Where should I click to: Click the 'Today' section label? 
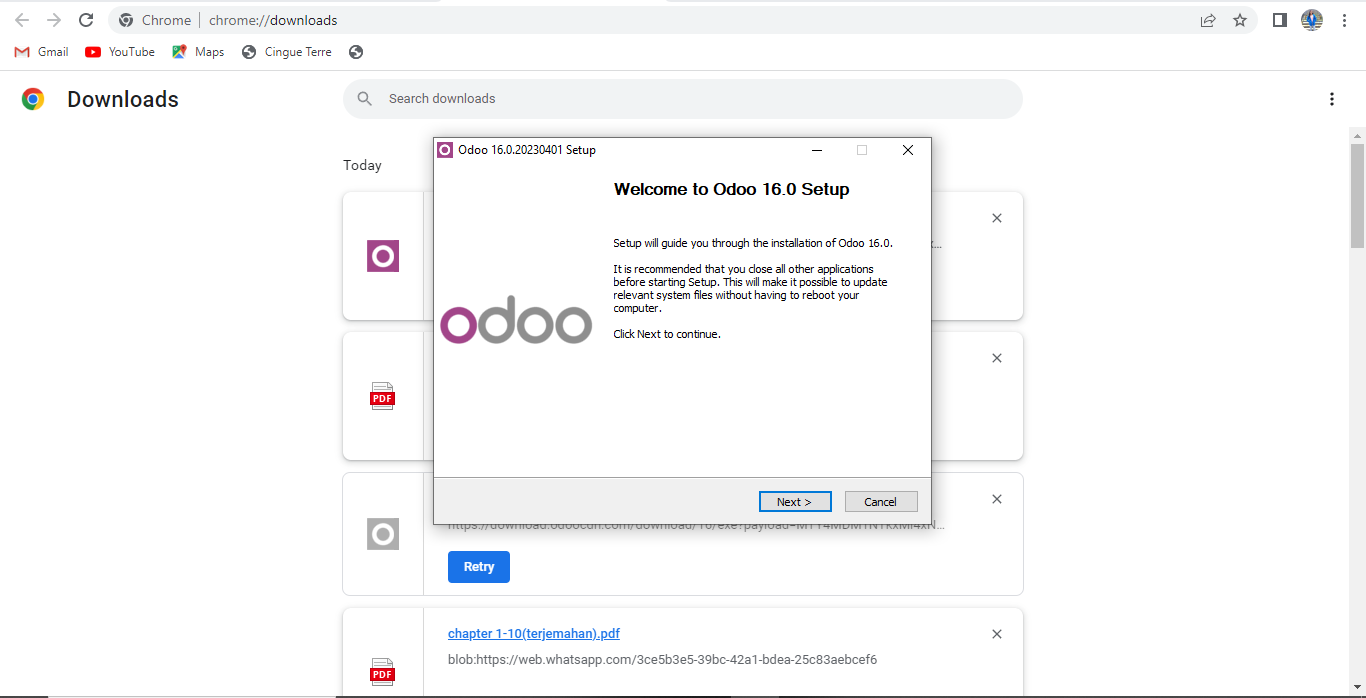click(362, 165)
